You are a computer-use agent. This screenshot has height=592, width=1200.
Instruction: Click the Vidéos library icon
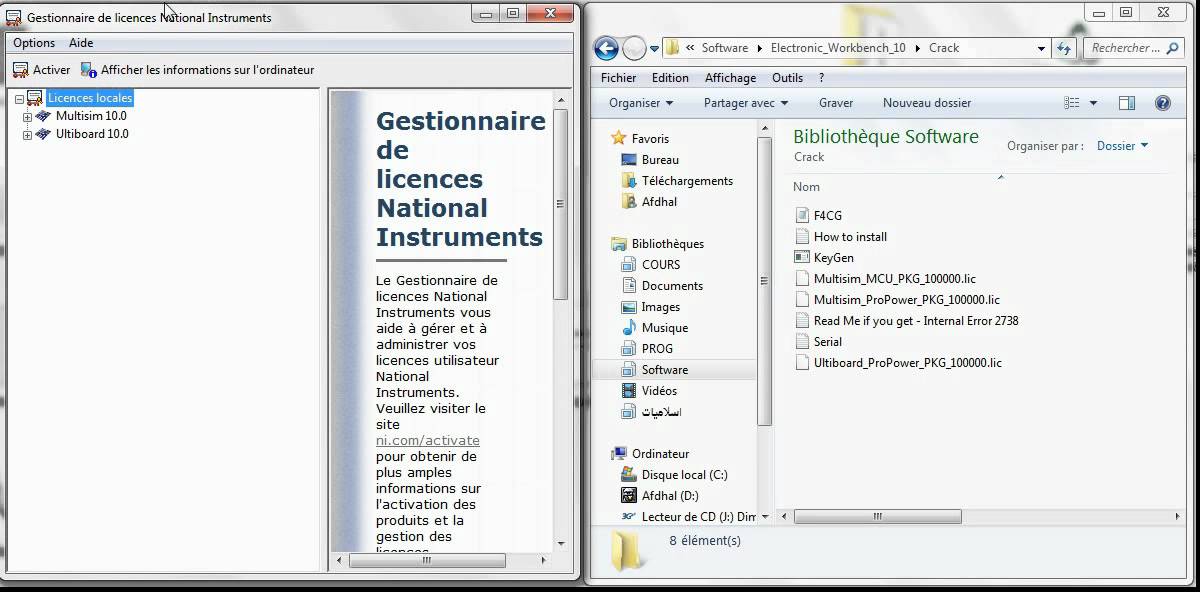click(629, 391)
